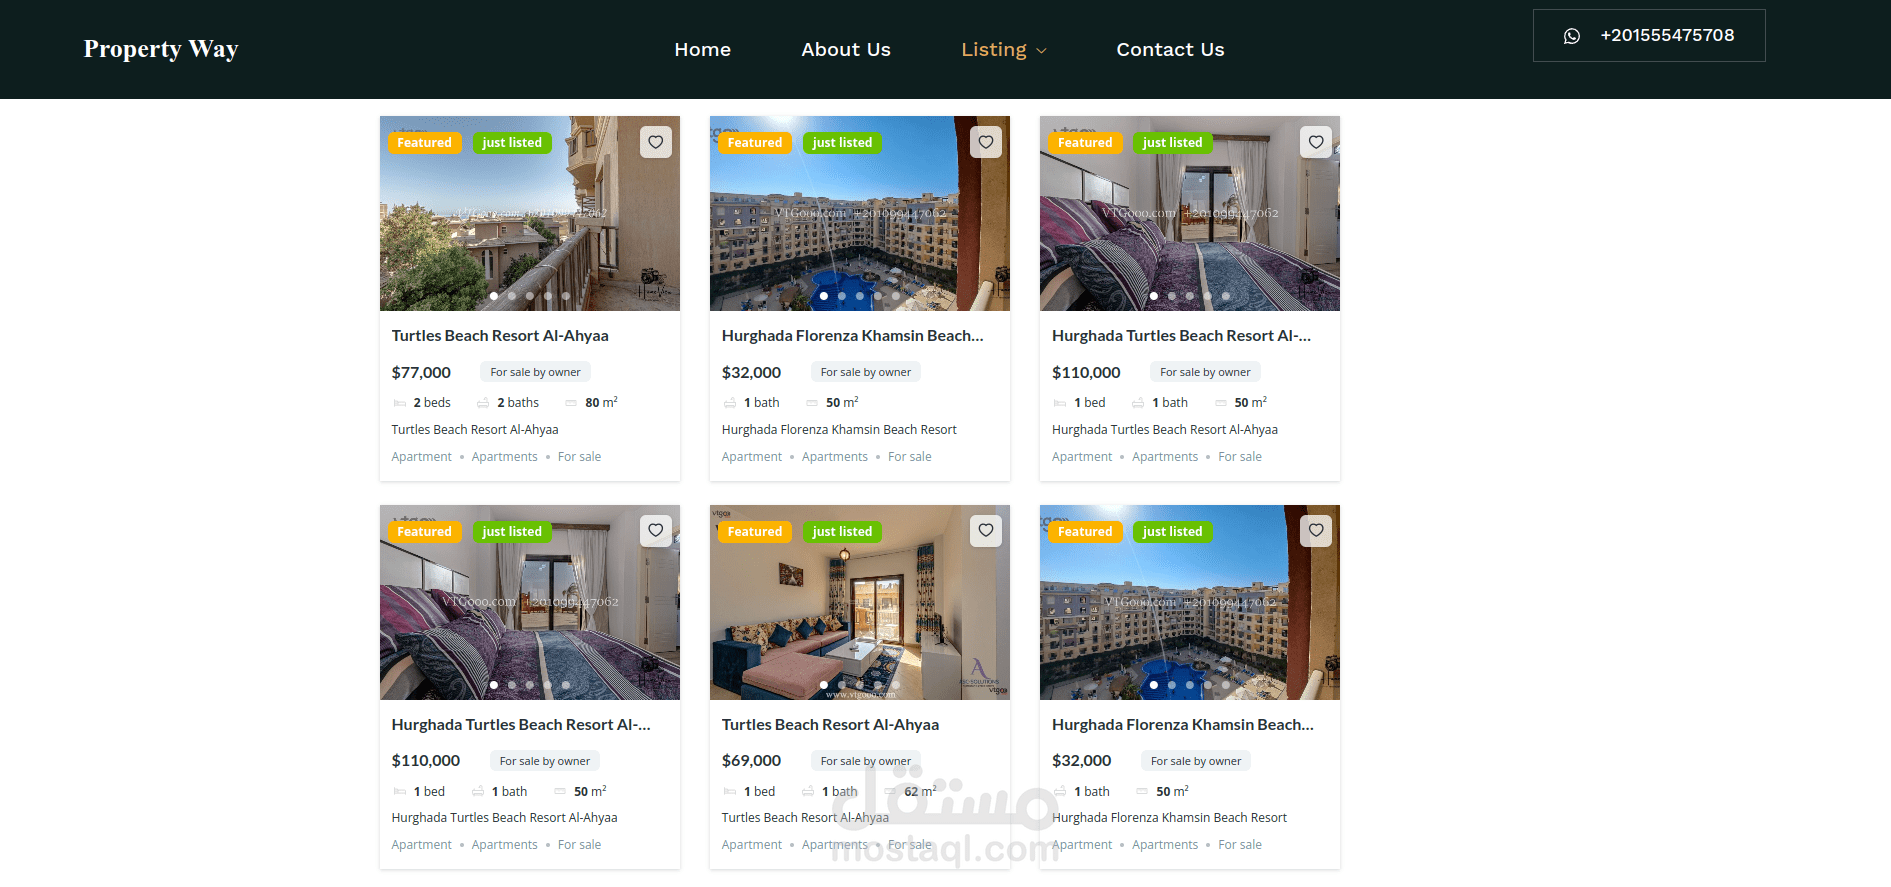Click heart icon on bottom-row $32,000 Florenza Khamsin card
This screenshot has width=1891, height=887.
pos(1316,531)
